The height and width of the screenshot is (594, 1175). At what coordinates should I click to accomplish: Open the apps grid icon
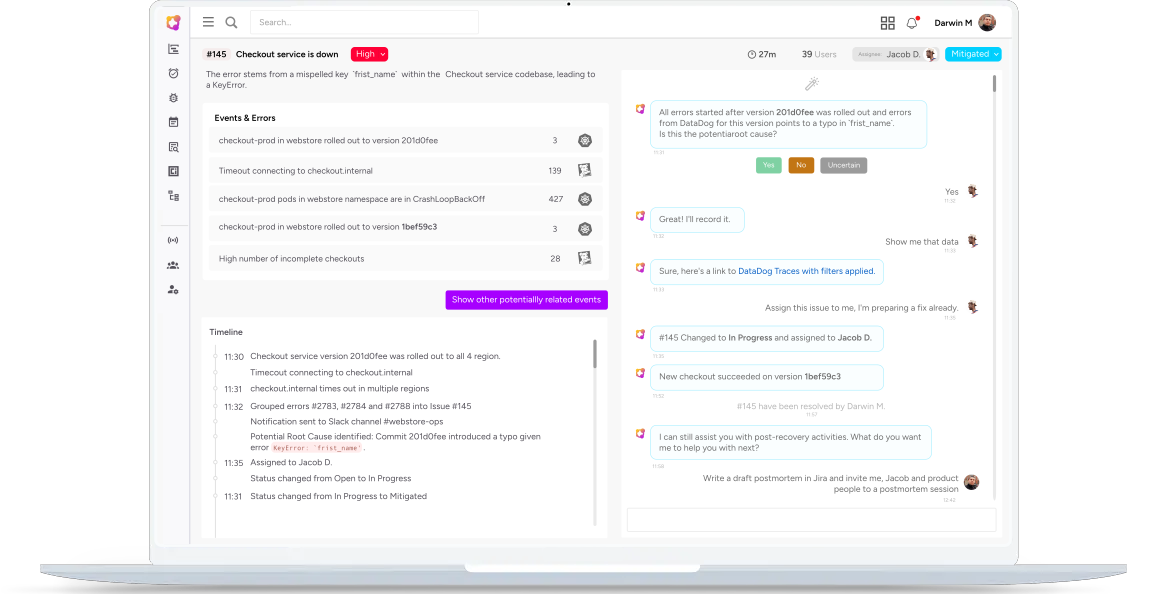pos(887,23)
